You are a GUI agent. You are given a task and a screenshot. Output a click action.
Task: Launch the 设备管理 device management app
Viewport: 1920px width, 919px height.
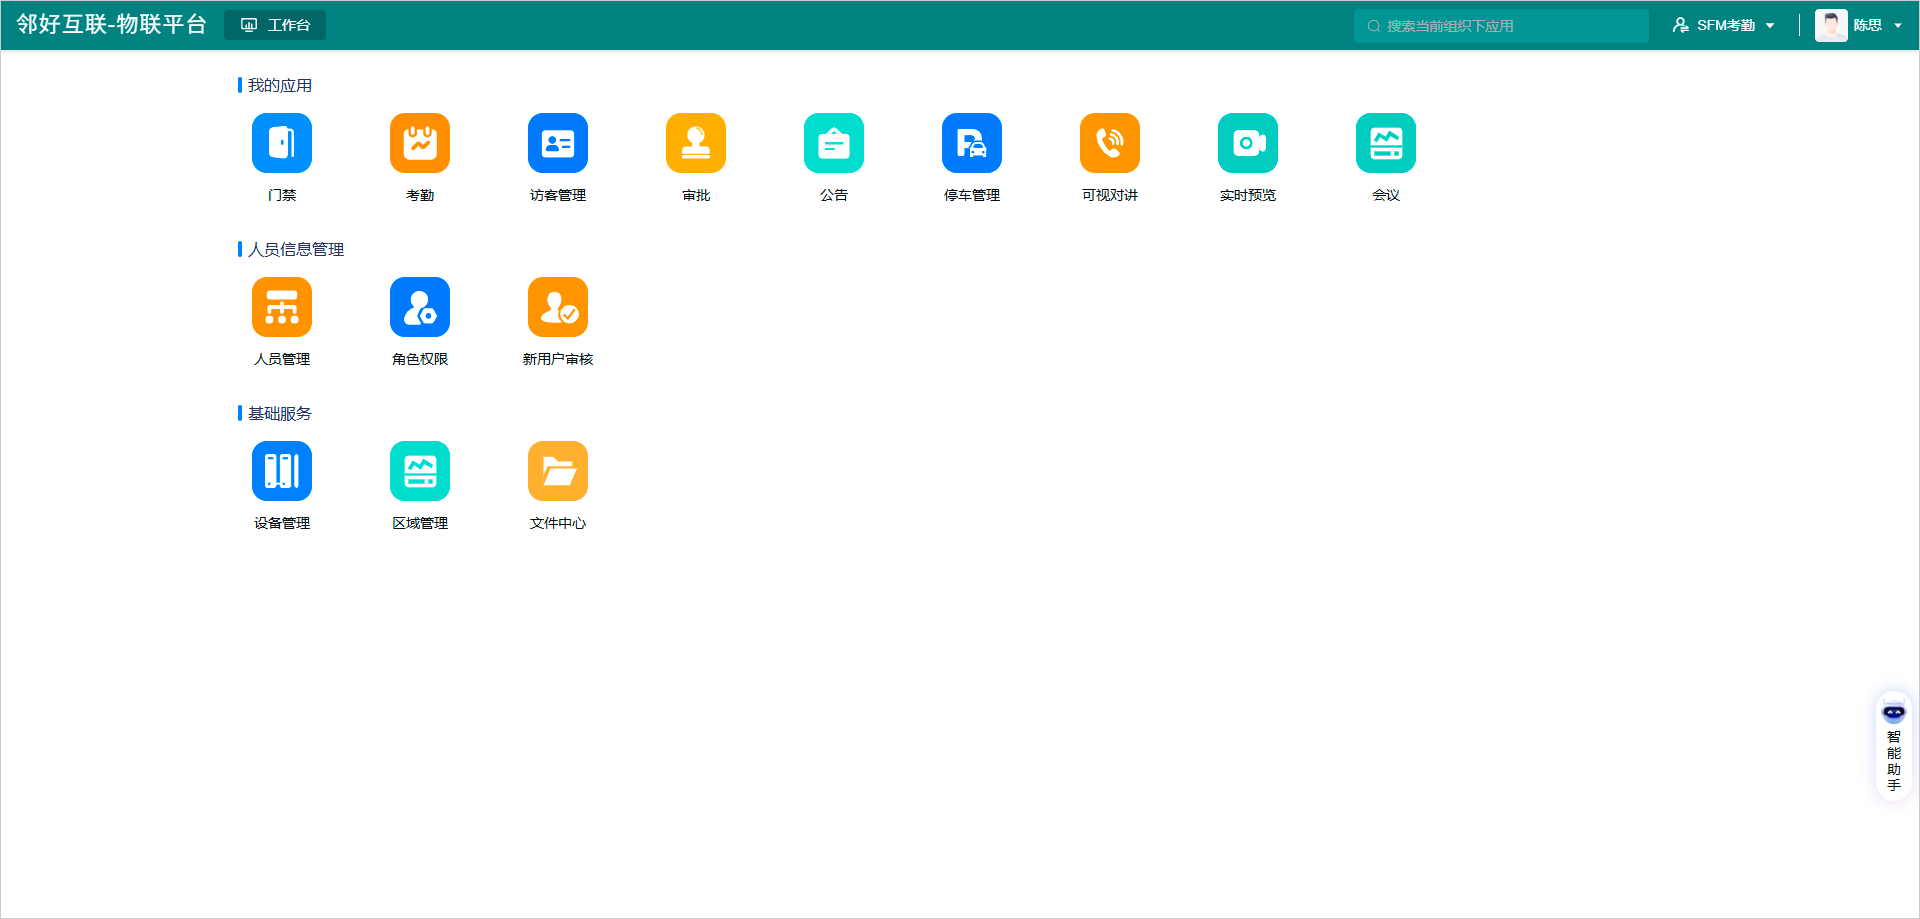pos(281,471)
